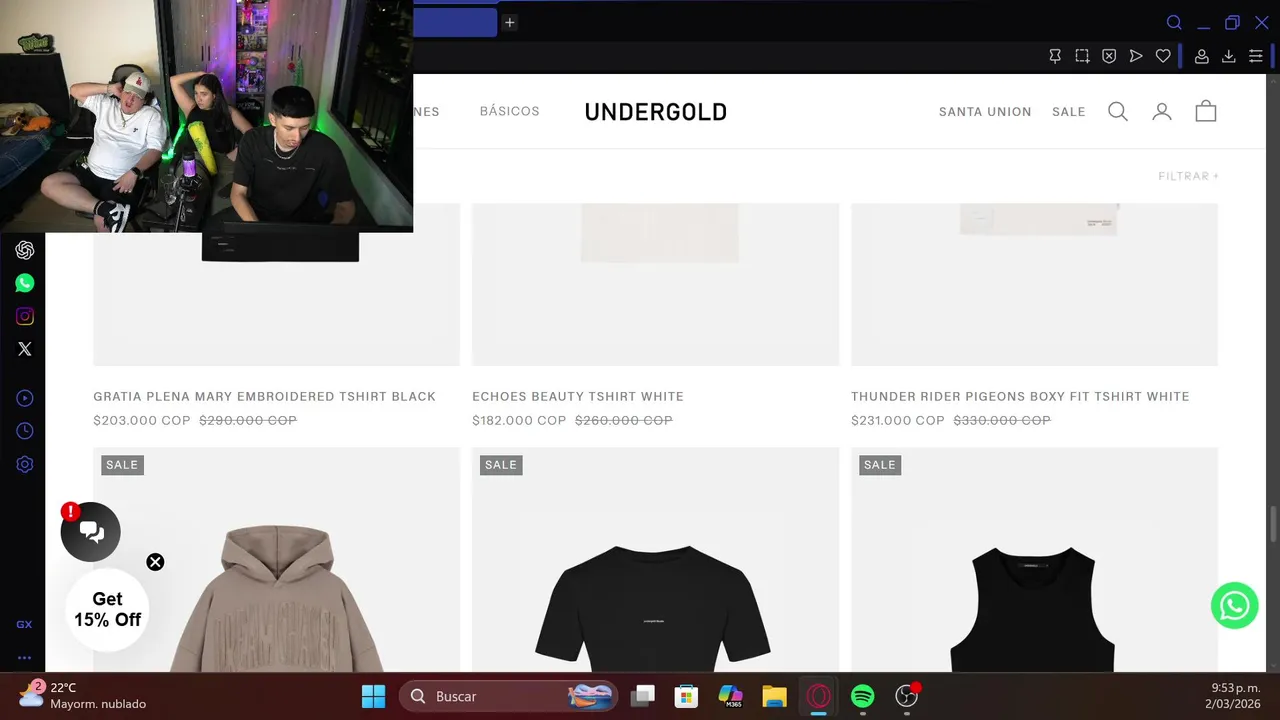The image size is (1280, 720).
Task: Open ChatGPT in the Opera sidebar
Action: point(25,250)
